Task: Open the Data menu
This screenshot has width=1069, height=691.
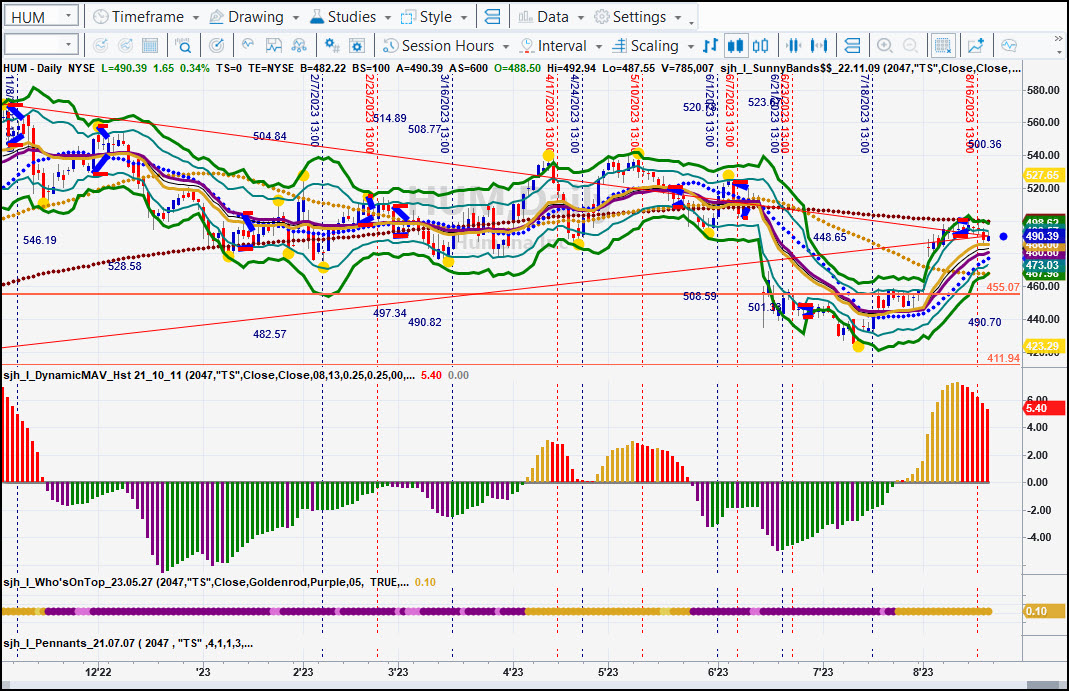Action: coord(551,17)
